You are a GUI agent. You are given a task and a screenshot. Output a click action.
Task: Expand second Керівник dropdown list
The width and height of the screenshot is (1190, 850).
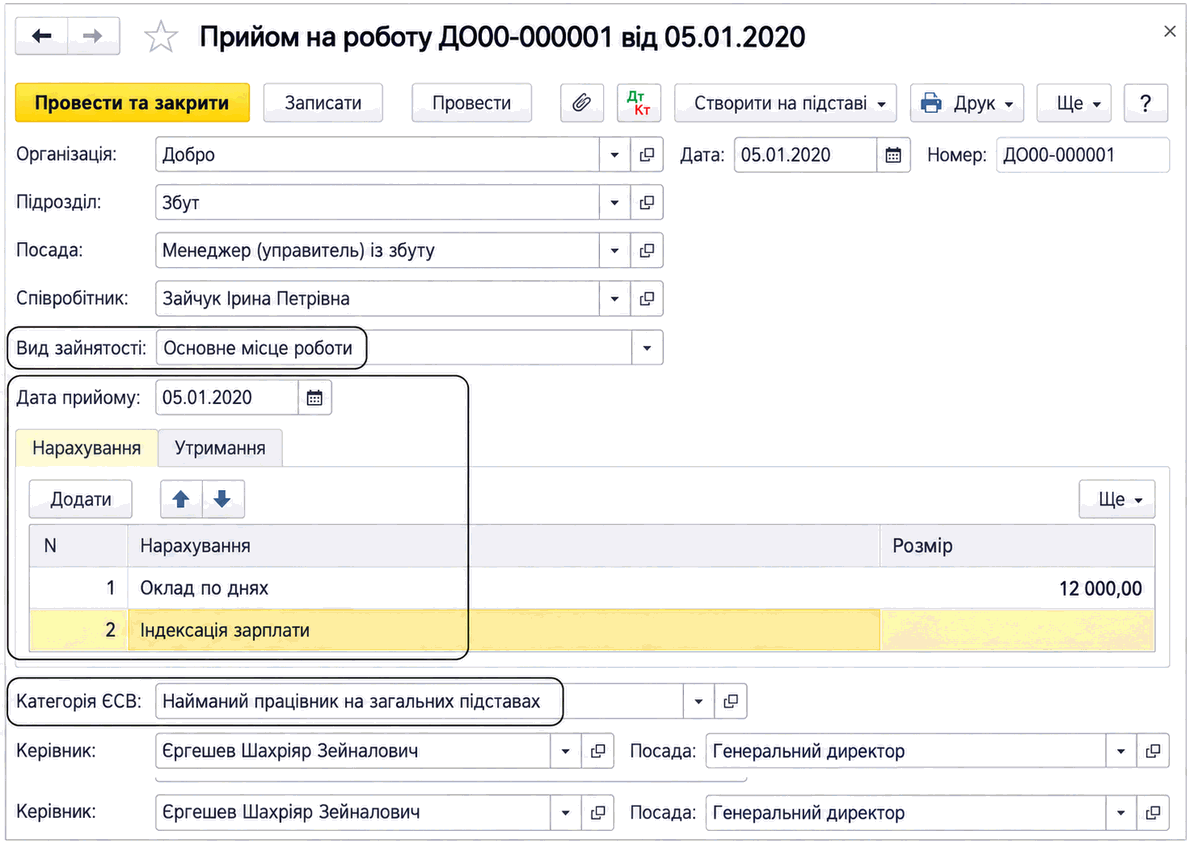click(x=565, y=813)
